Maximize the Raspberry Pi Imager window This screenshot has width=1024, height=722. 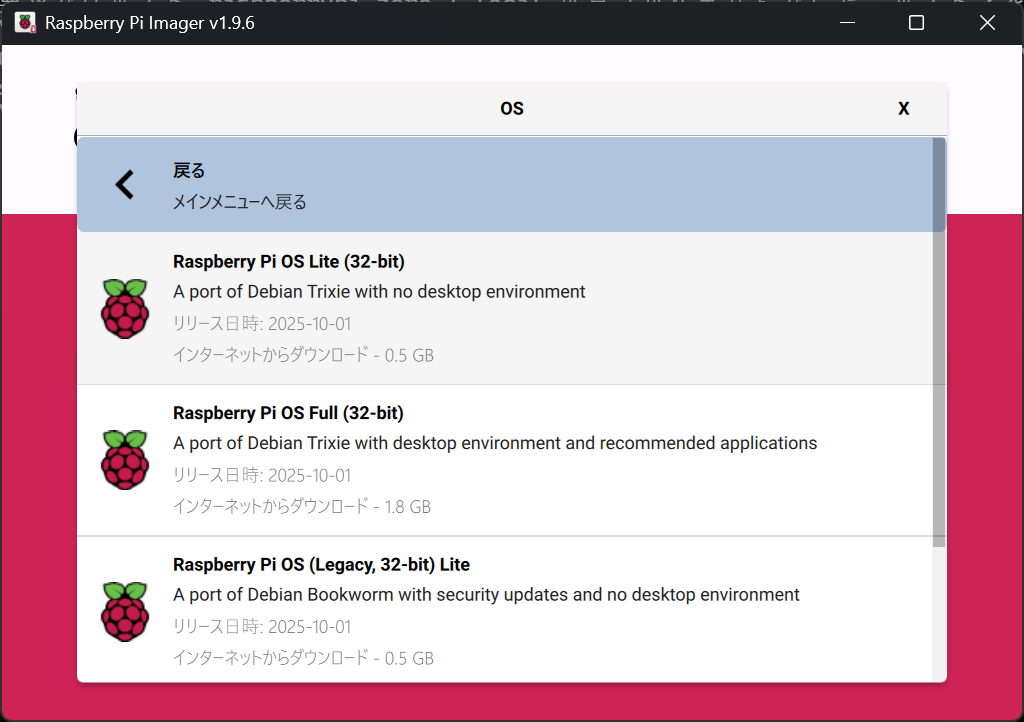[x=915, y=23]
